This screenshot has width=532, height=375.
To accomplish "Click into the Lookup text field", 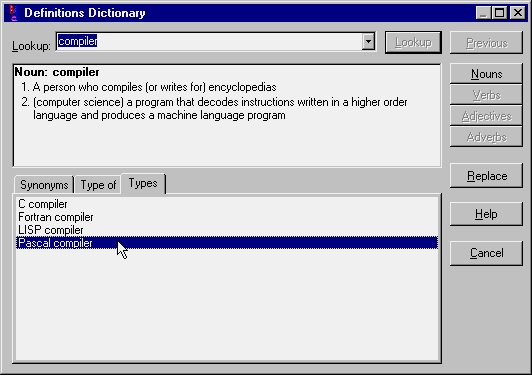I will [x=209, y=42].
